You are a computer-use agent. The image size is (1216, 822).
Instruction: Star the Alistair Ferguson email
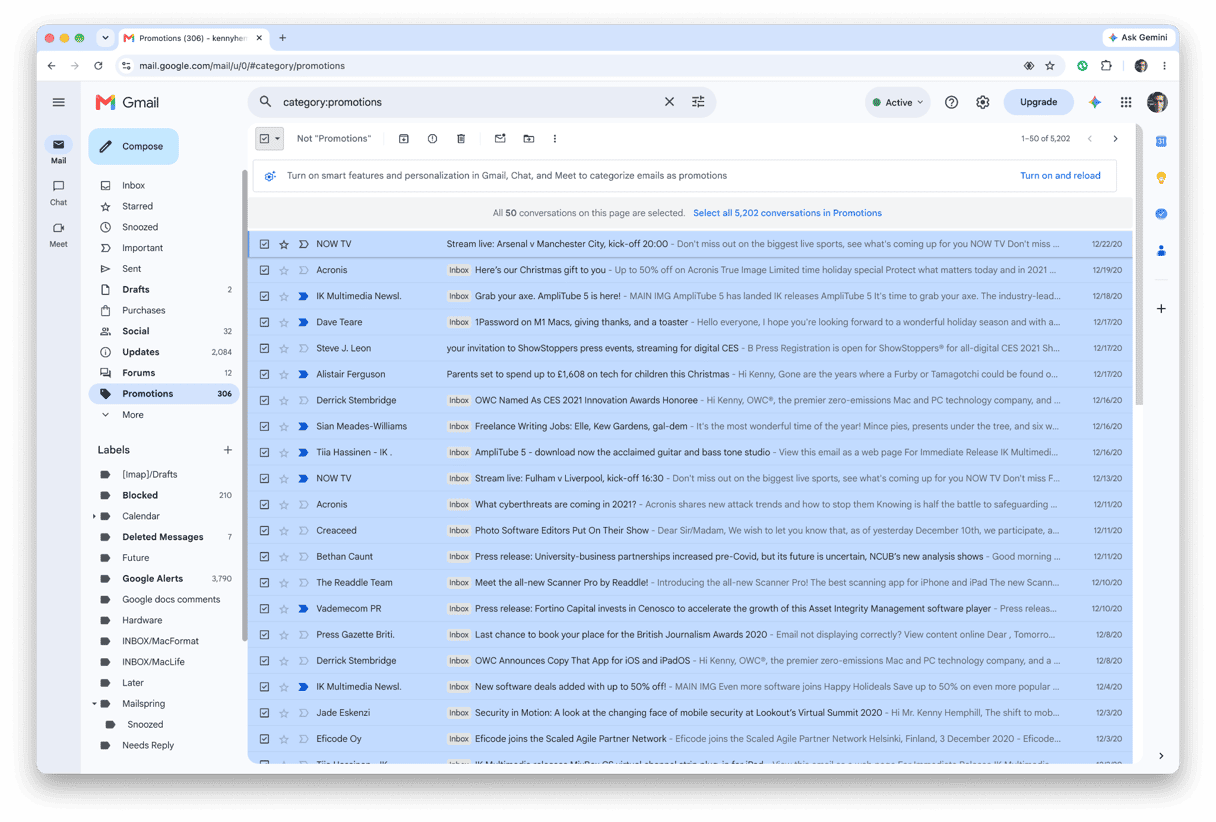pyautogui.click(x=284, y=374)
